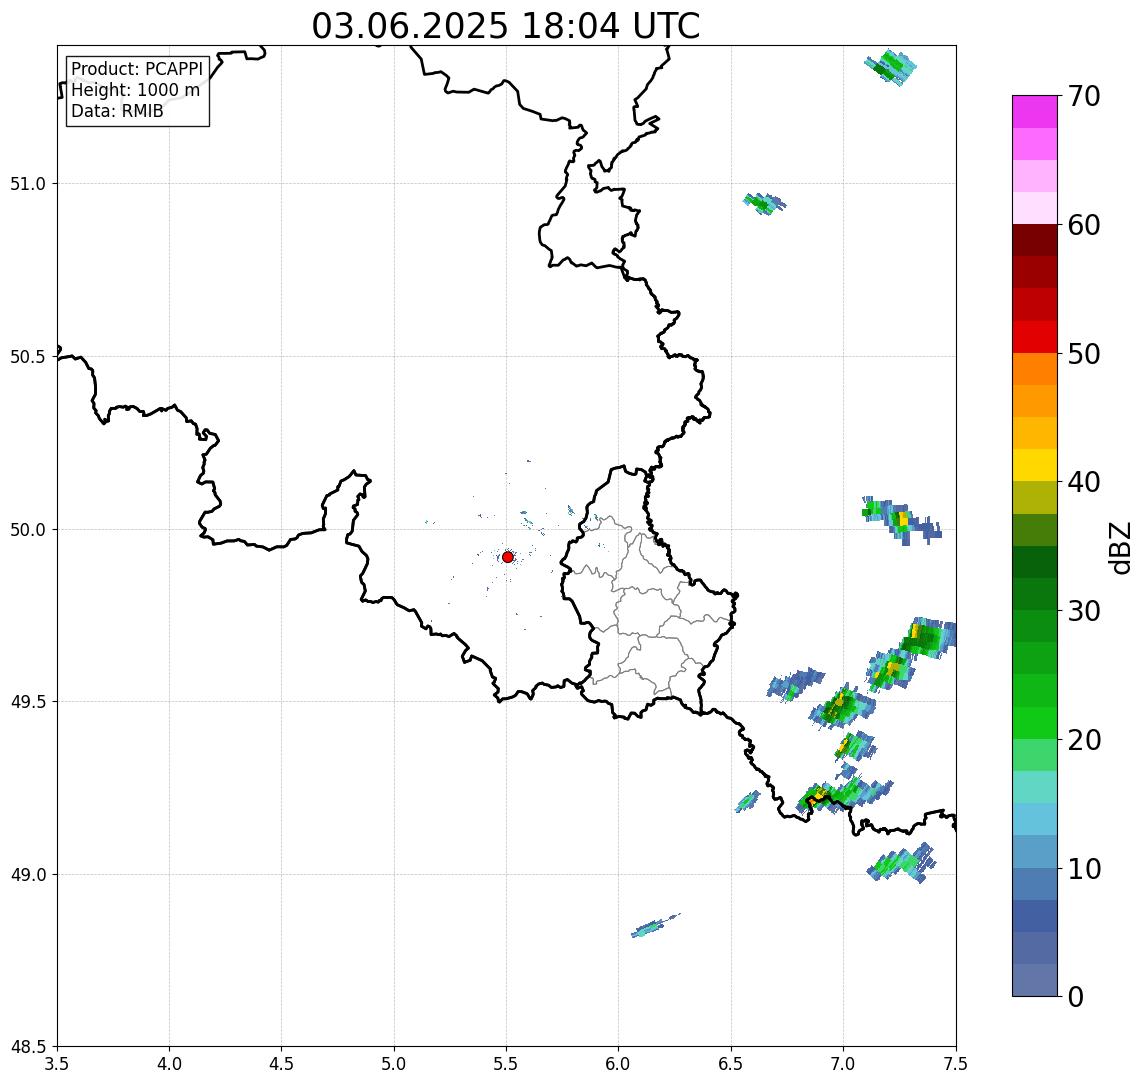Click the colorbar tick label 40
Viewport: 1145px width, 1084px height.
(1084, 482)
